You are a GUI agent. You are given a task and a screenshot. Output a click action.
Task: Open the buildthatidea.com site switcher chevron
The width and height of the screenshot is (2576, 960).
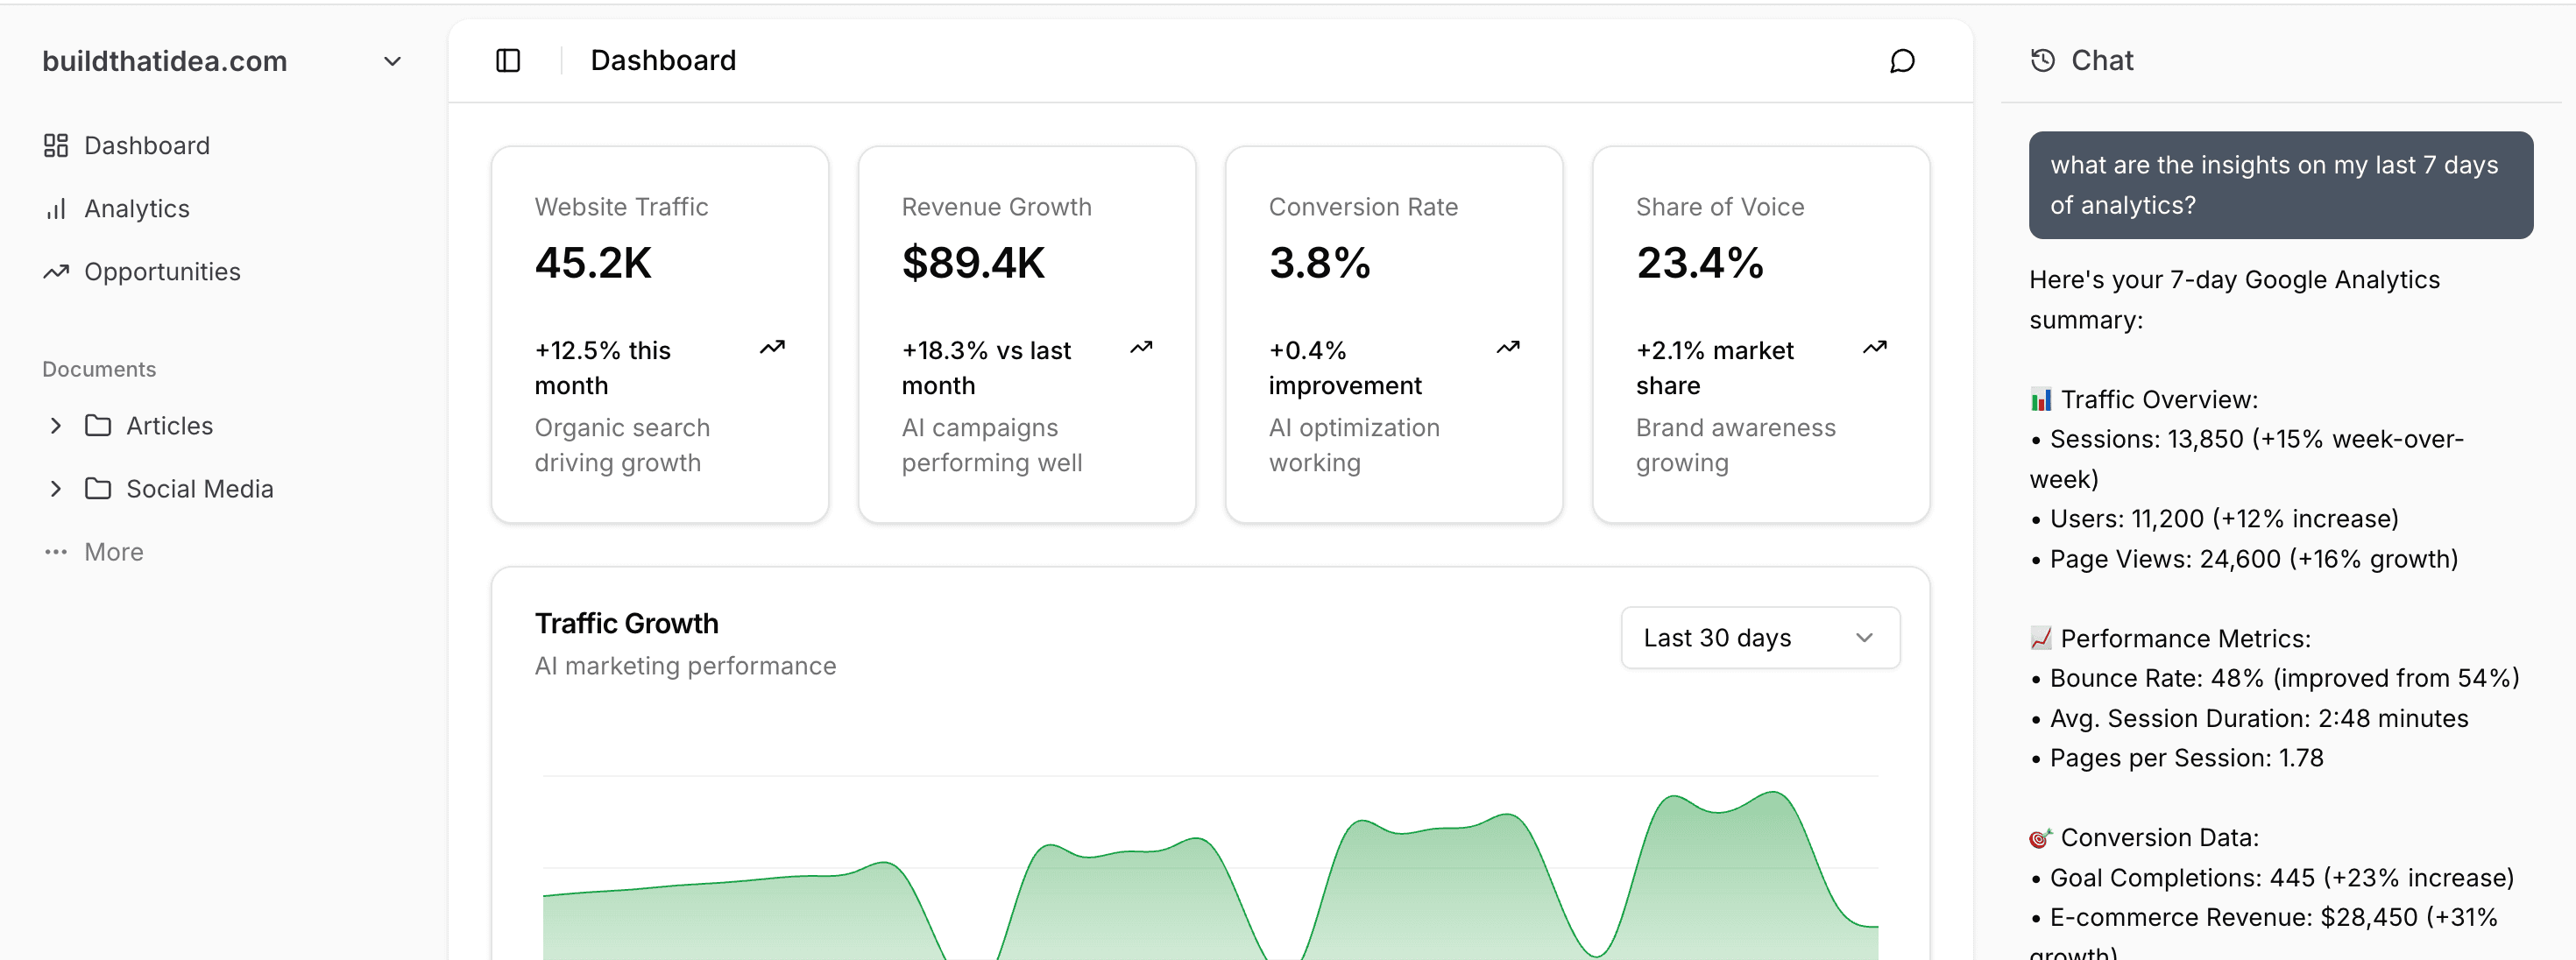[x=393, y=62]
